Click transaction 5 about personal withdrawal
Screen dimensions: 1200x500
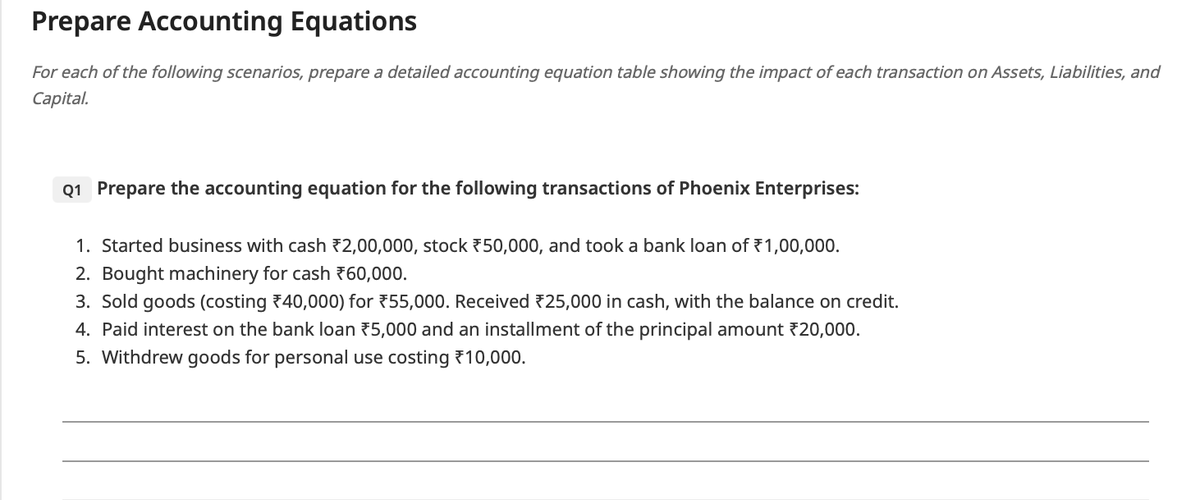[312, 357]
